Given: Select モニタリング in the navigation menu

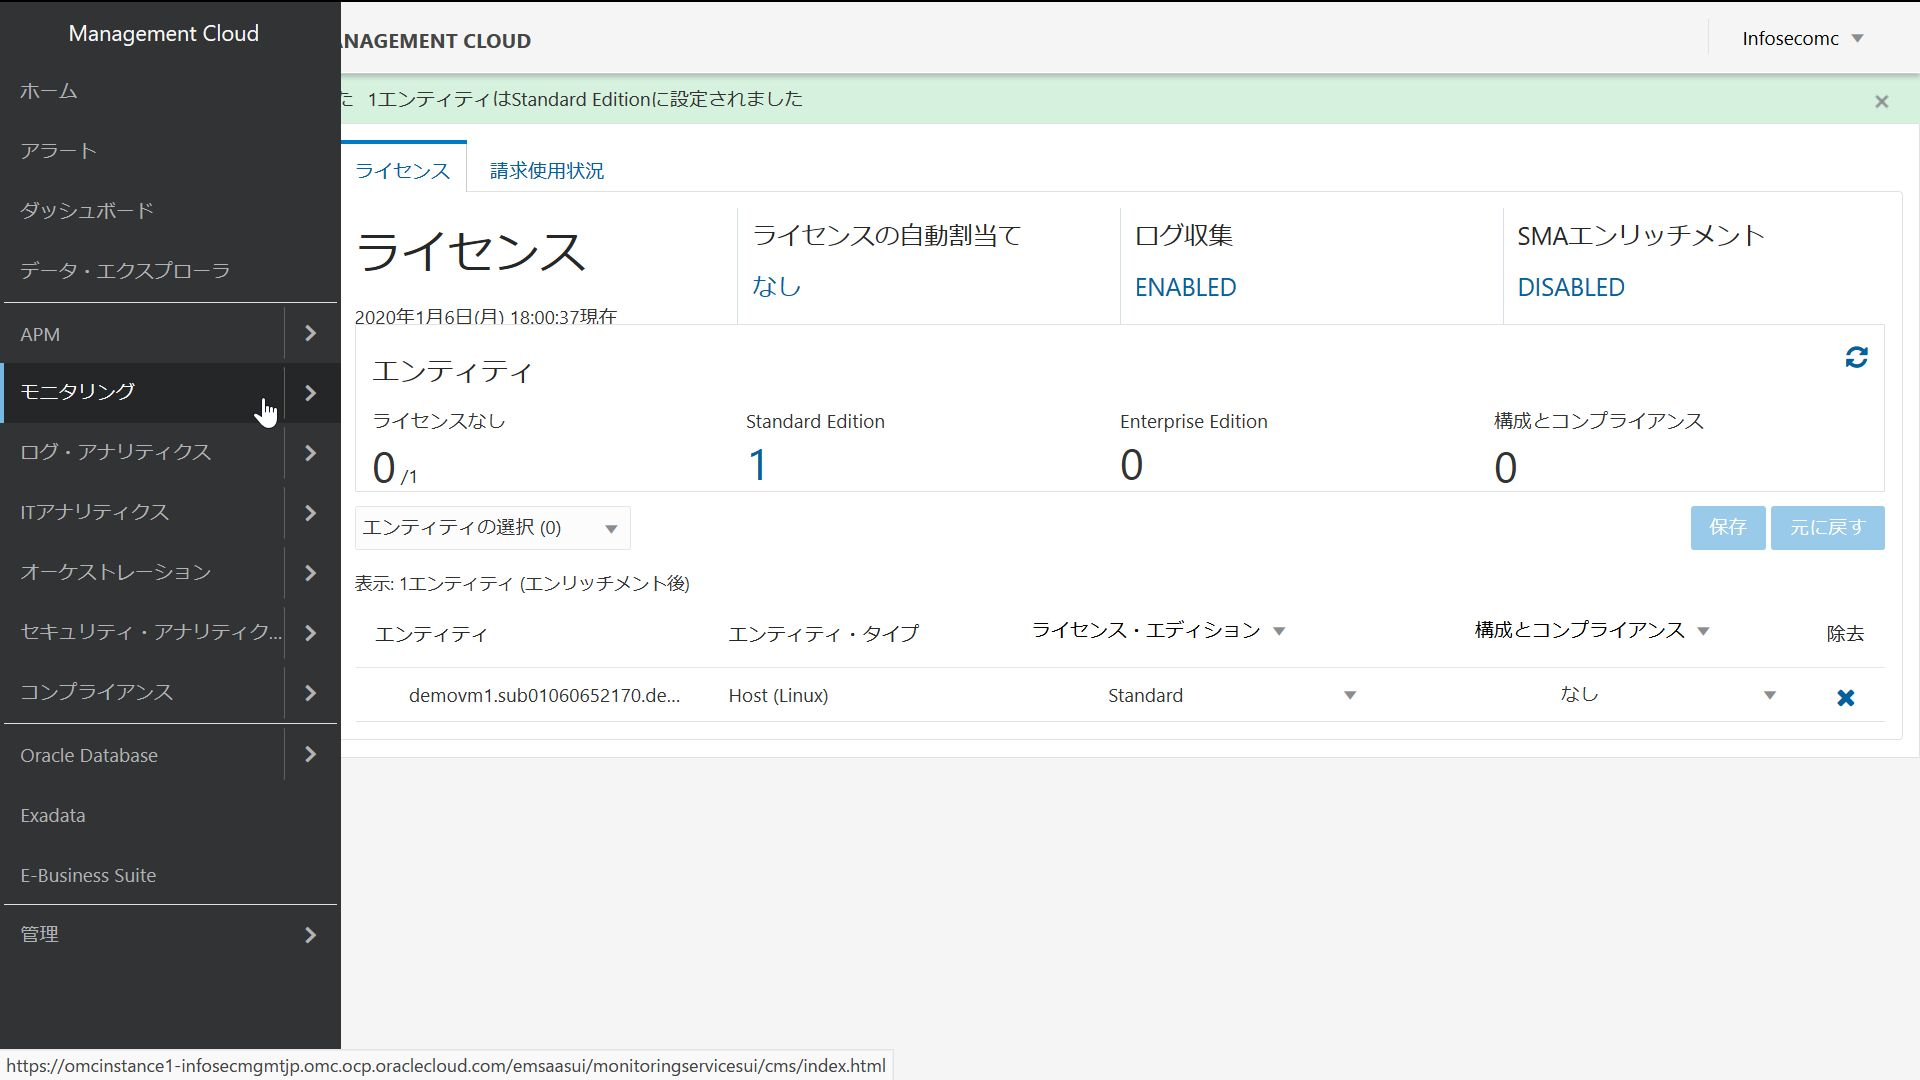Looking at the screenshot, I should 78,392.
